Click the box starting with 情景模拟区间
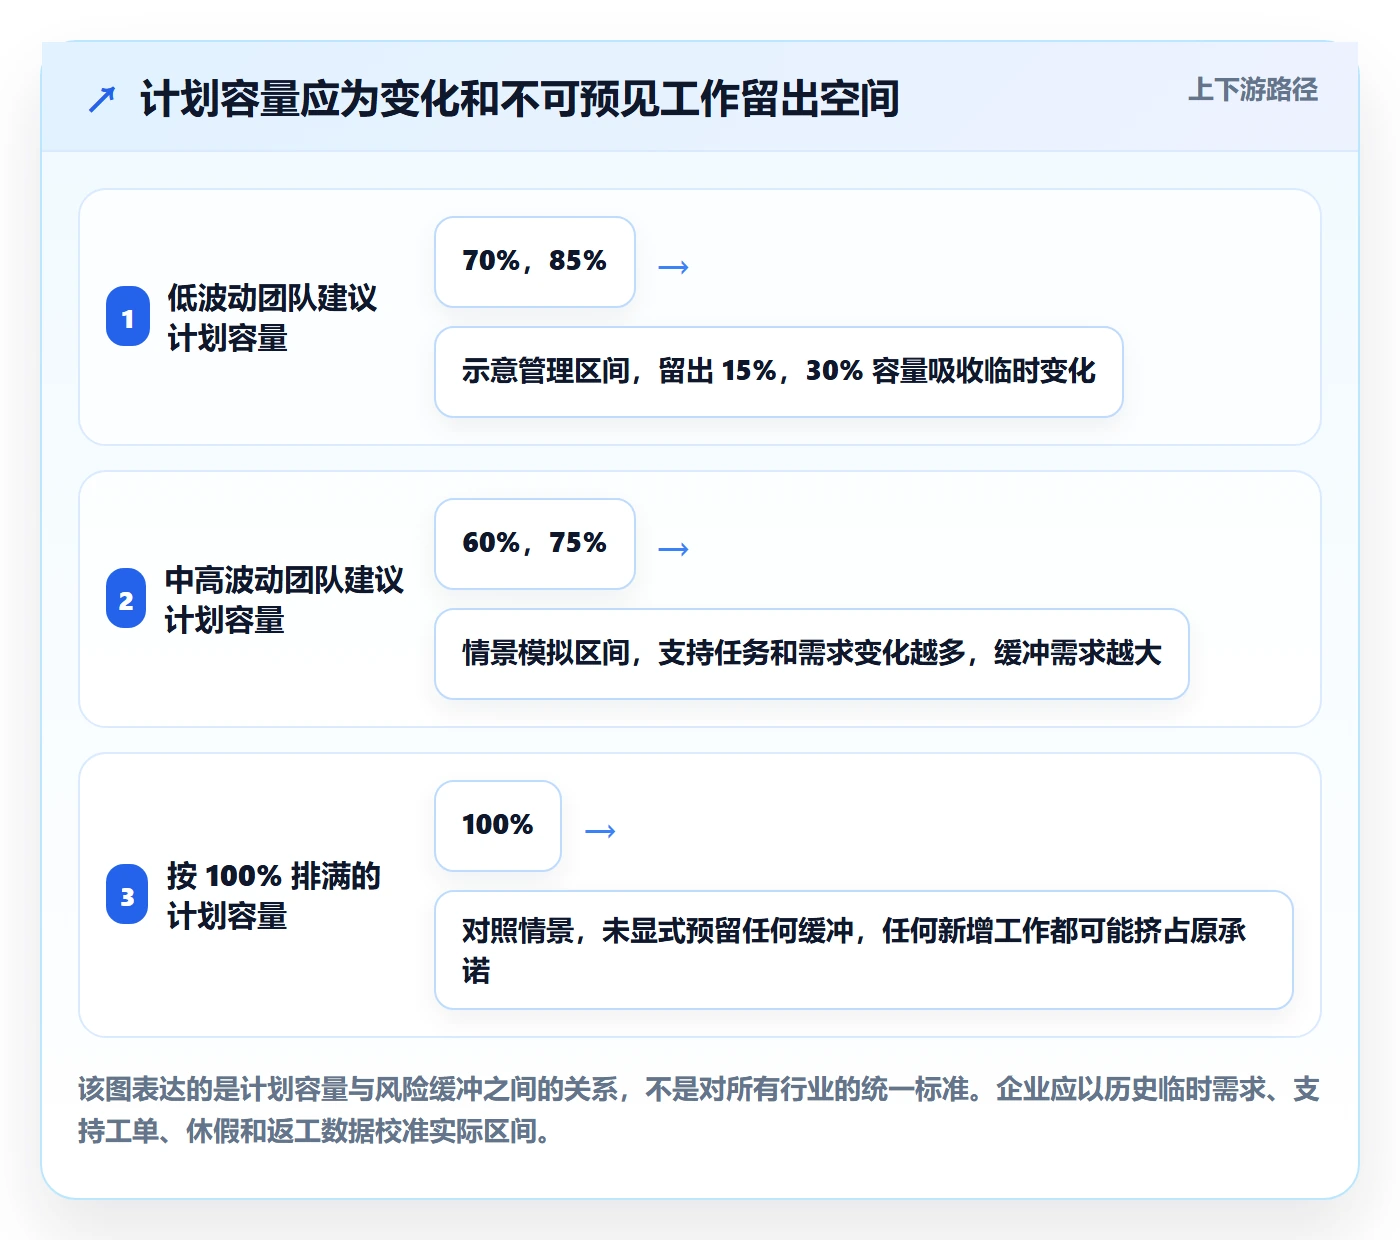The width and height of the screenshot is (1400, 1240). pyautogui.click(x=812, y=654)
